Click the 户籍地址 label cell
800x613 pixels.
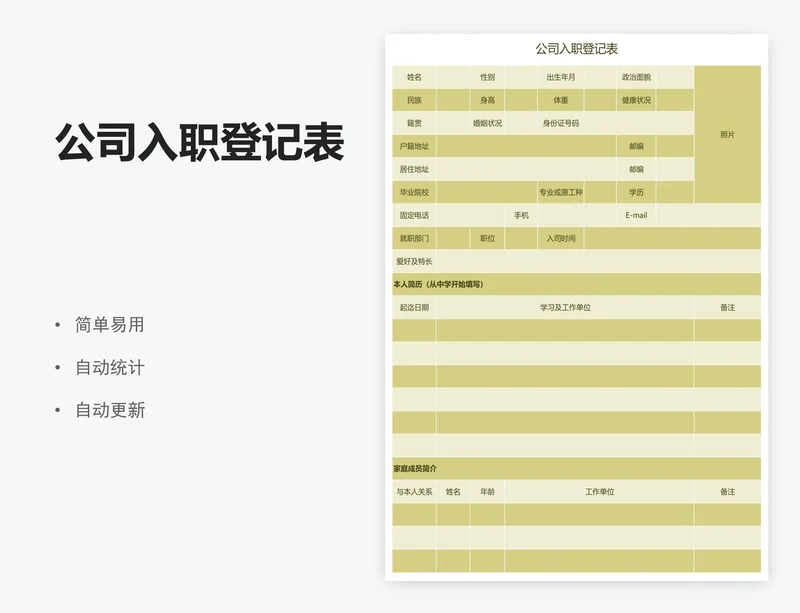414,146
